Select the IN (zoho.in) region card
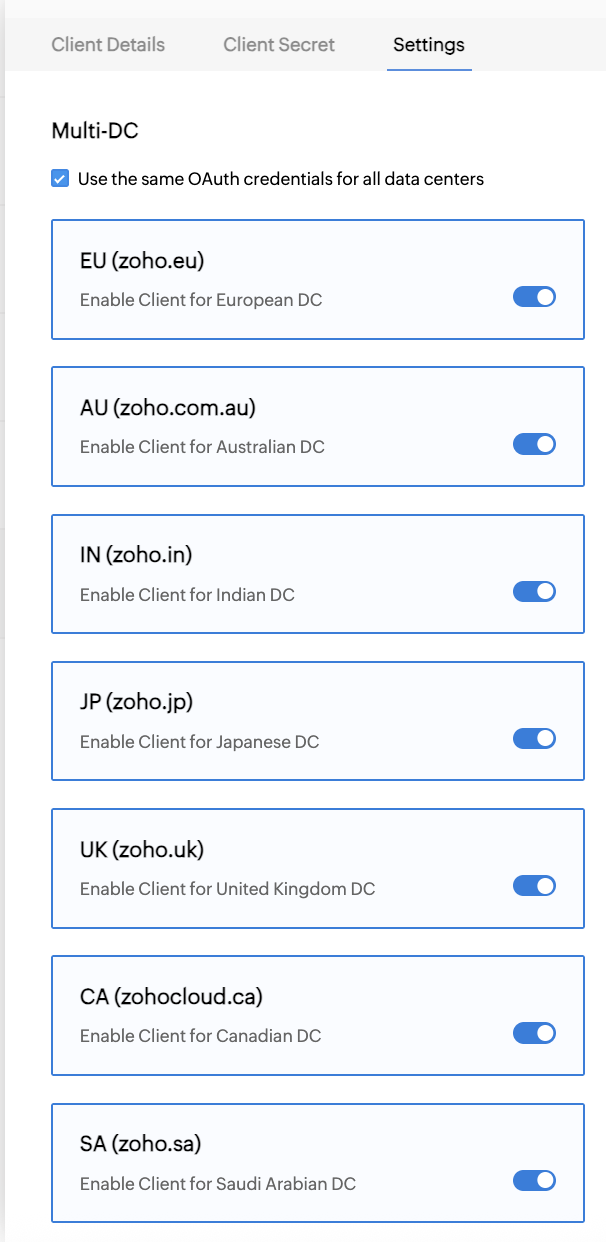This screenshot has width=606, height=1242. [317, 573]
